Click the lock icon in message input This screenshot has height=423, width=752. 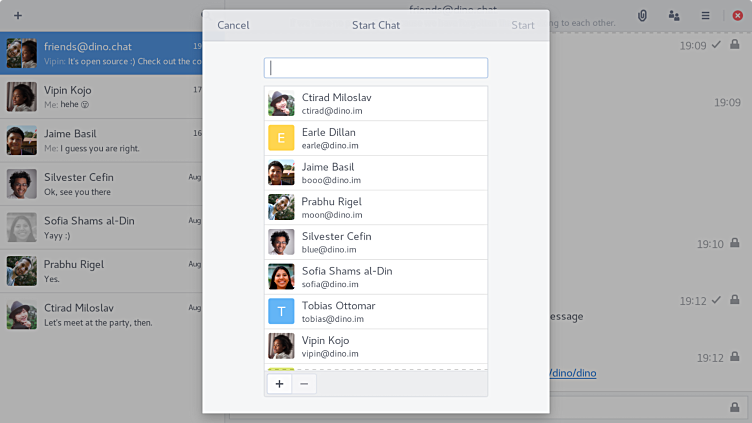(x=735, y=407)
